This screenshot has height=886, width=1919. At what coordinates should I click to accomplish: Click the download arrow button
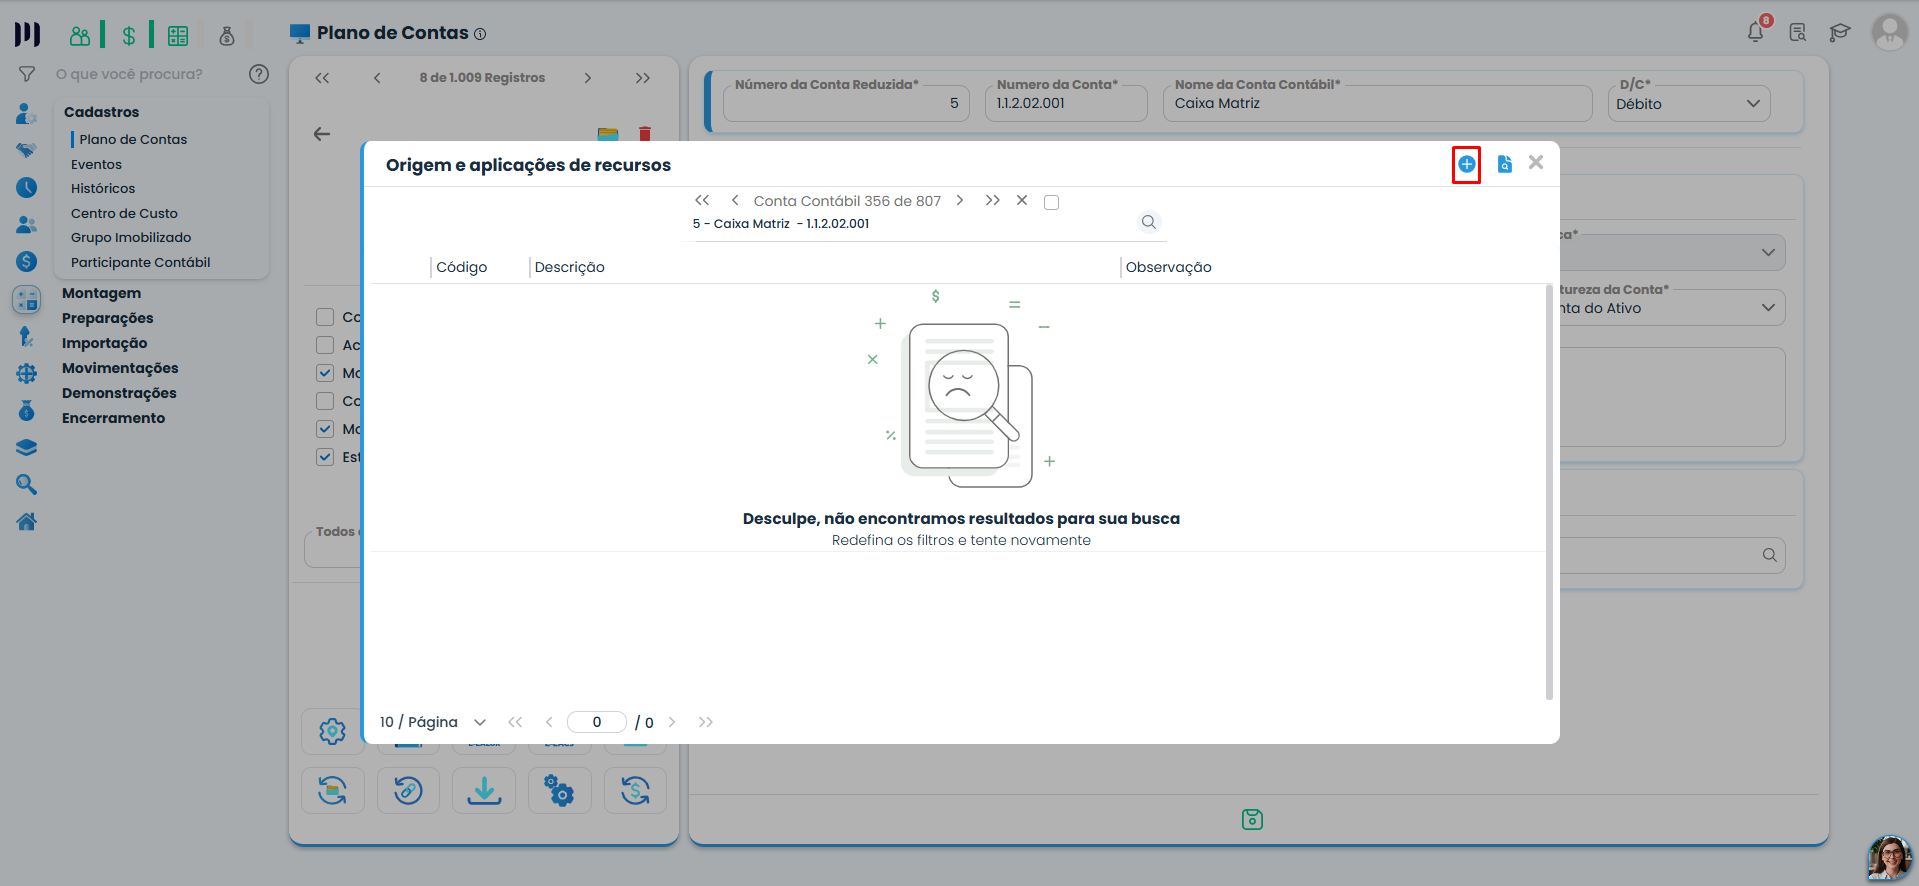(x=484, y=791)
